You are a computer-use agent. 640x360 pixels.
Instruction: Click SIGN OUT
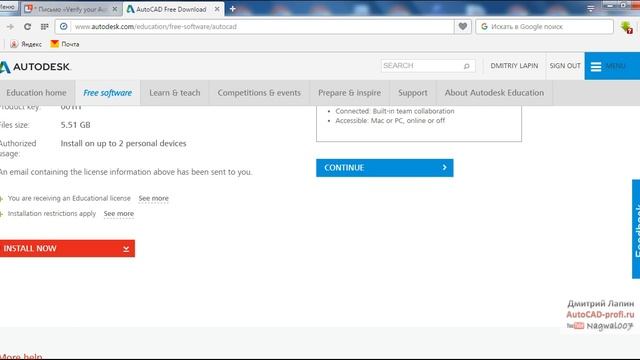point(565,66)
